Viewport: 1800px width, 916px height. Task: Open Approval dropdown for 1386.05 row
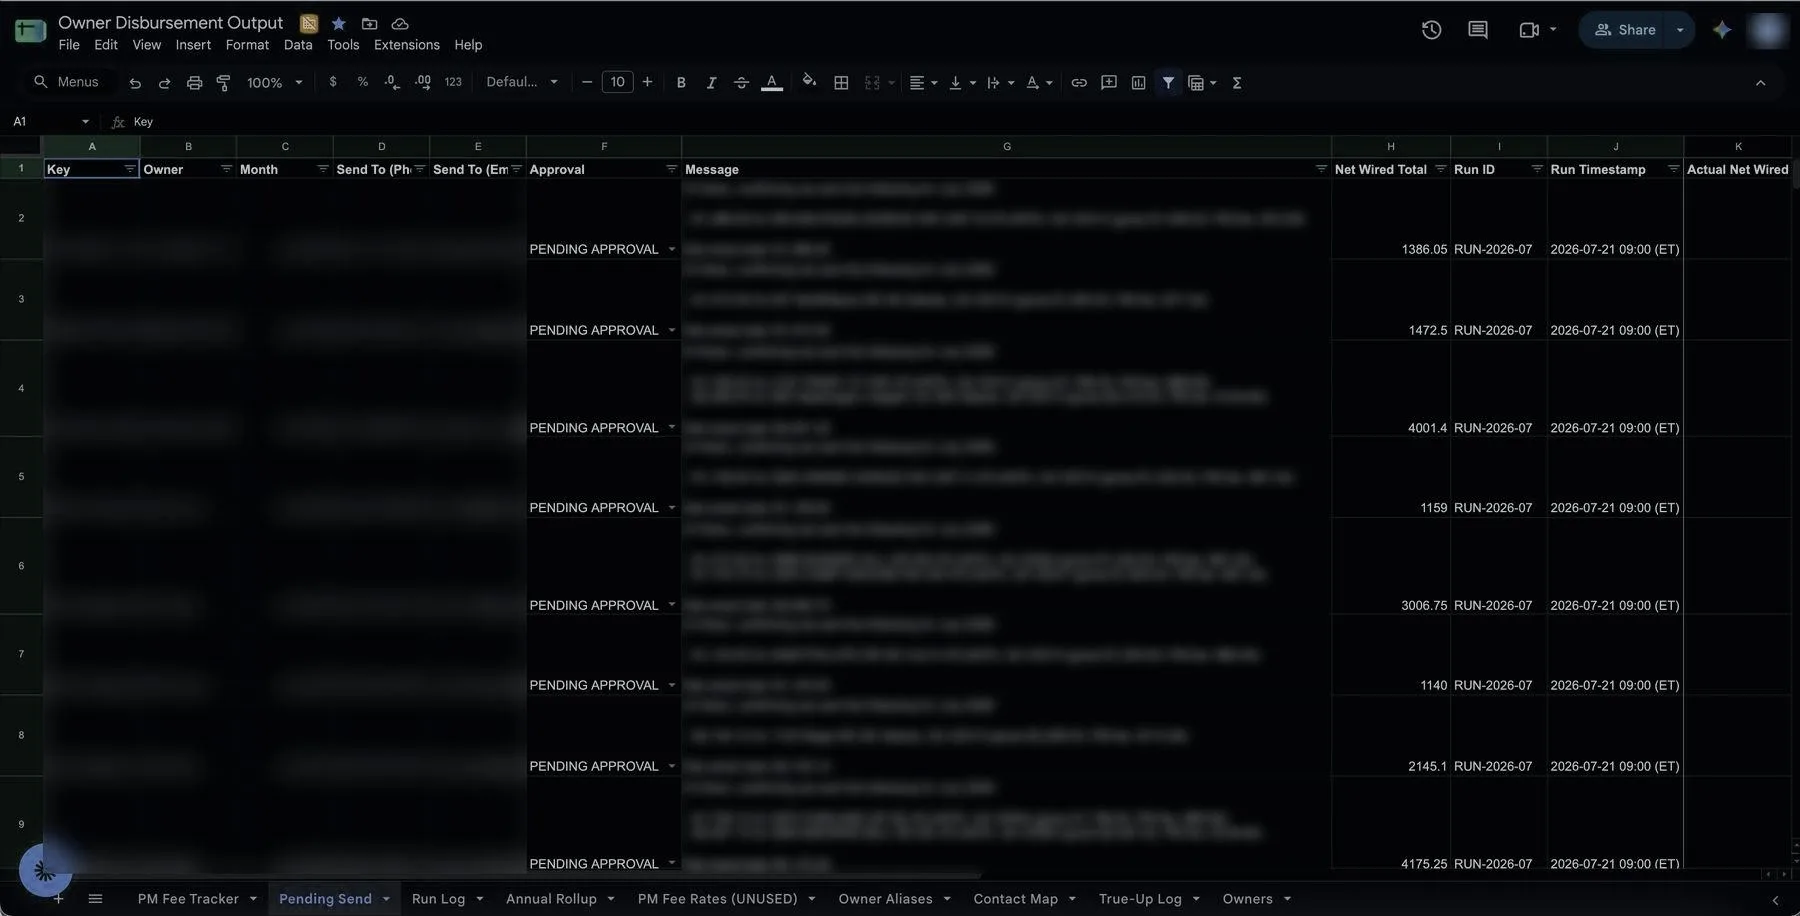671,249
